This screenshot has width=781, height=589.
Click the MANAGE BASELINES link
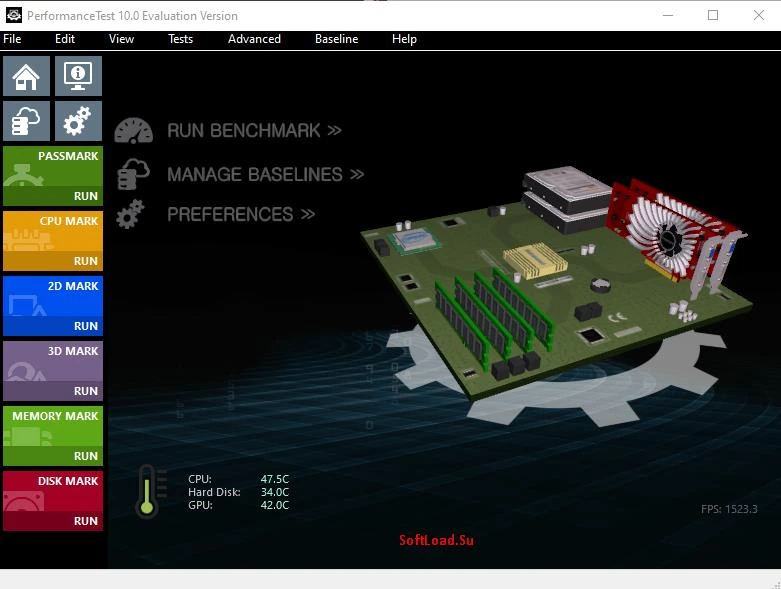pos(265,175)
